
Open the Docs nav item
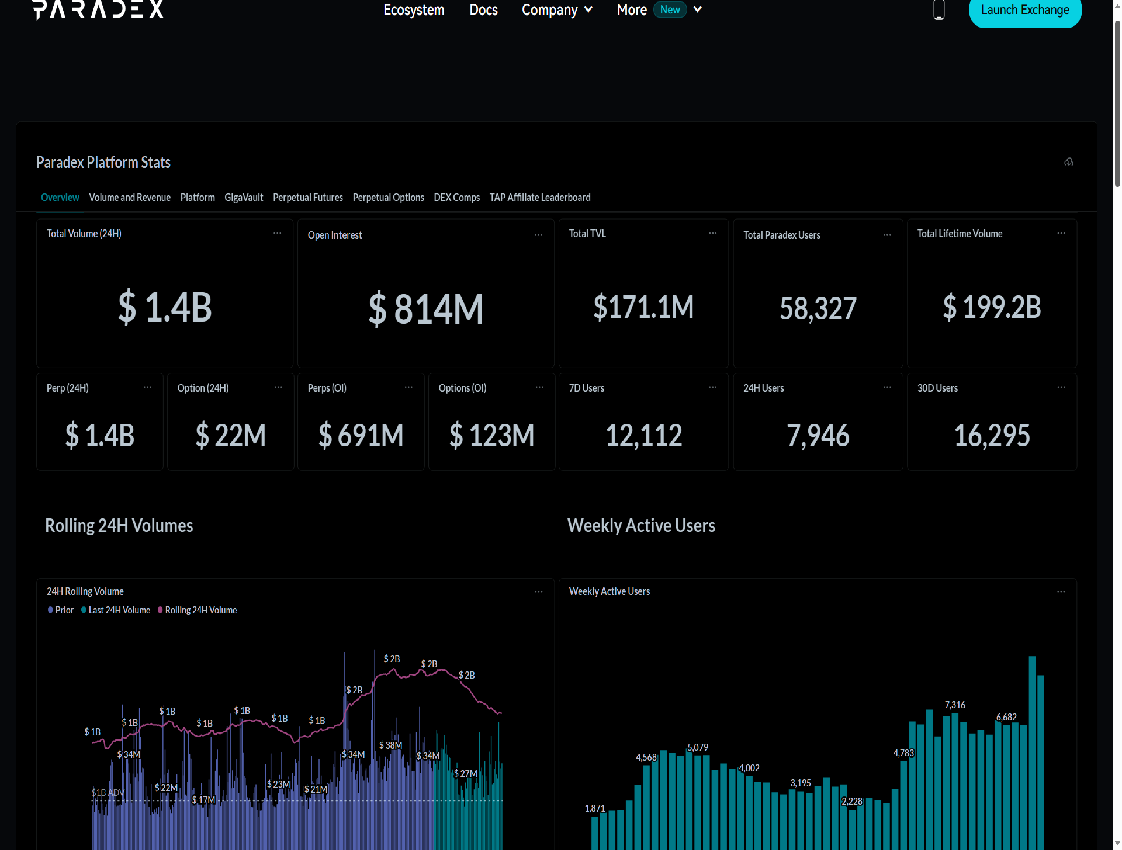click(483, 10)
